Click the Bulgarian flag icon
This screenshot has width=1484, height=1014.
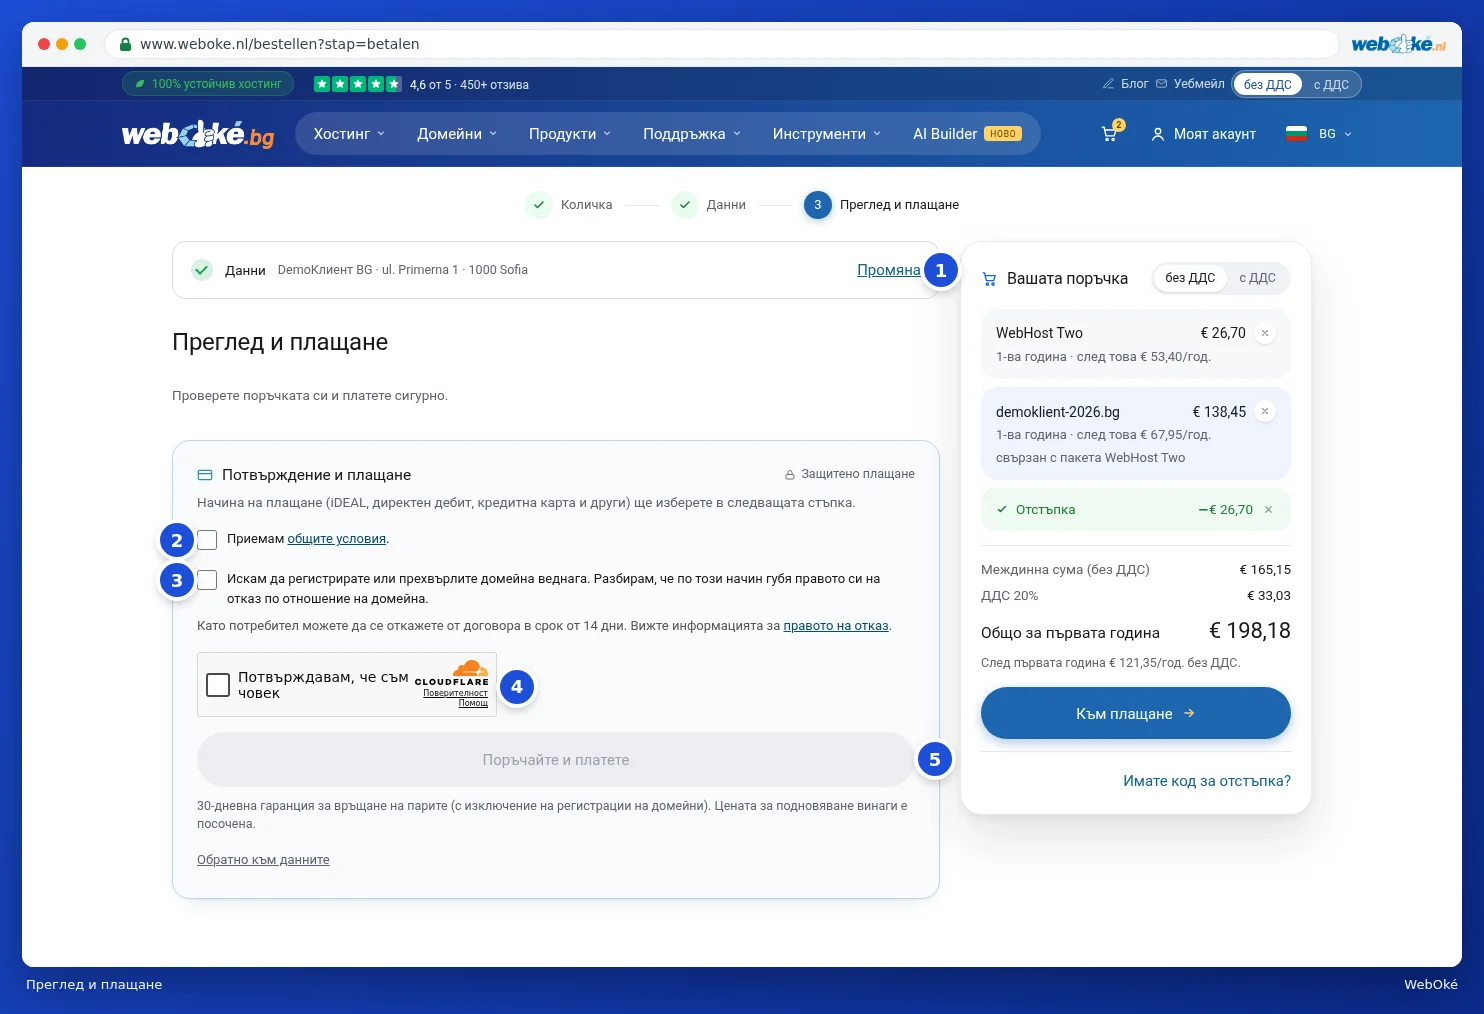click(1296, 133)
